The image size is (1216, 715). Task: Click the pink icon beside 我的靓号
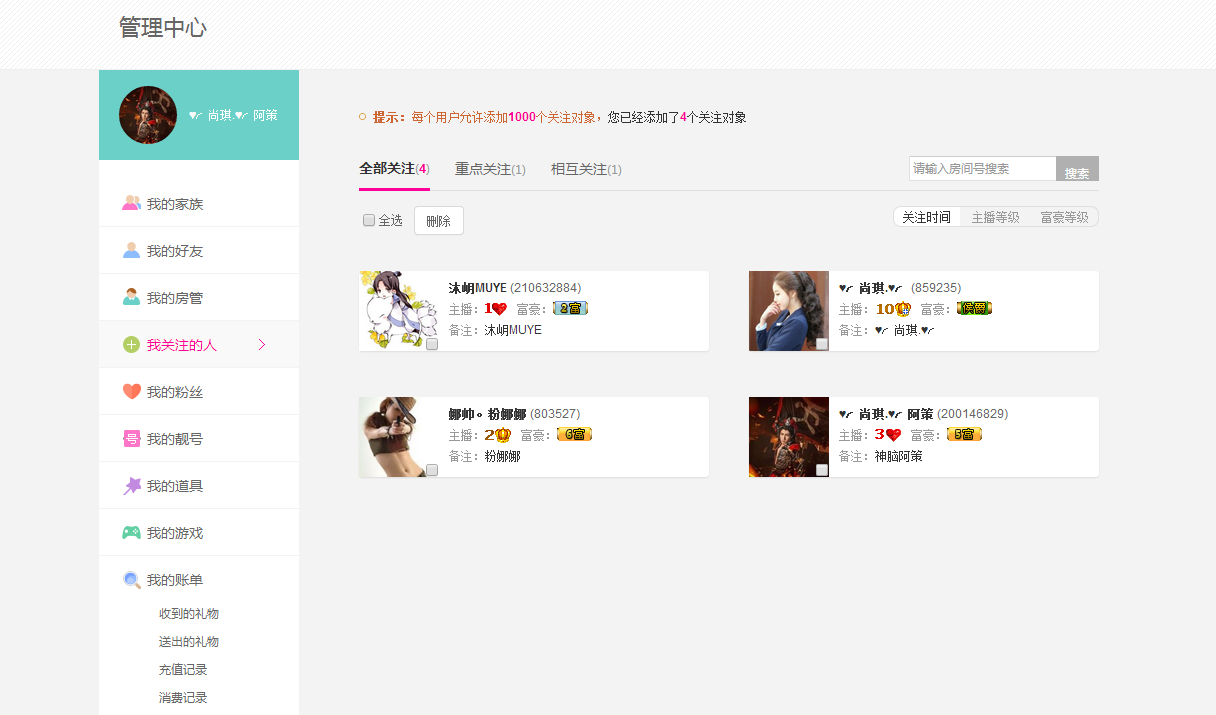(131, 439)
